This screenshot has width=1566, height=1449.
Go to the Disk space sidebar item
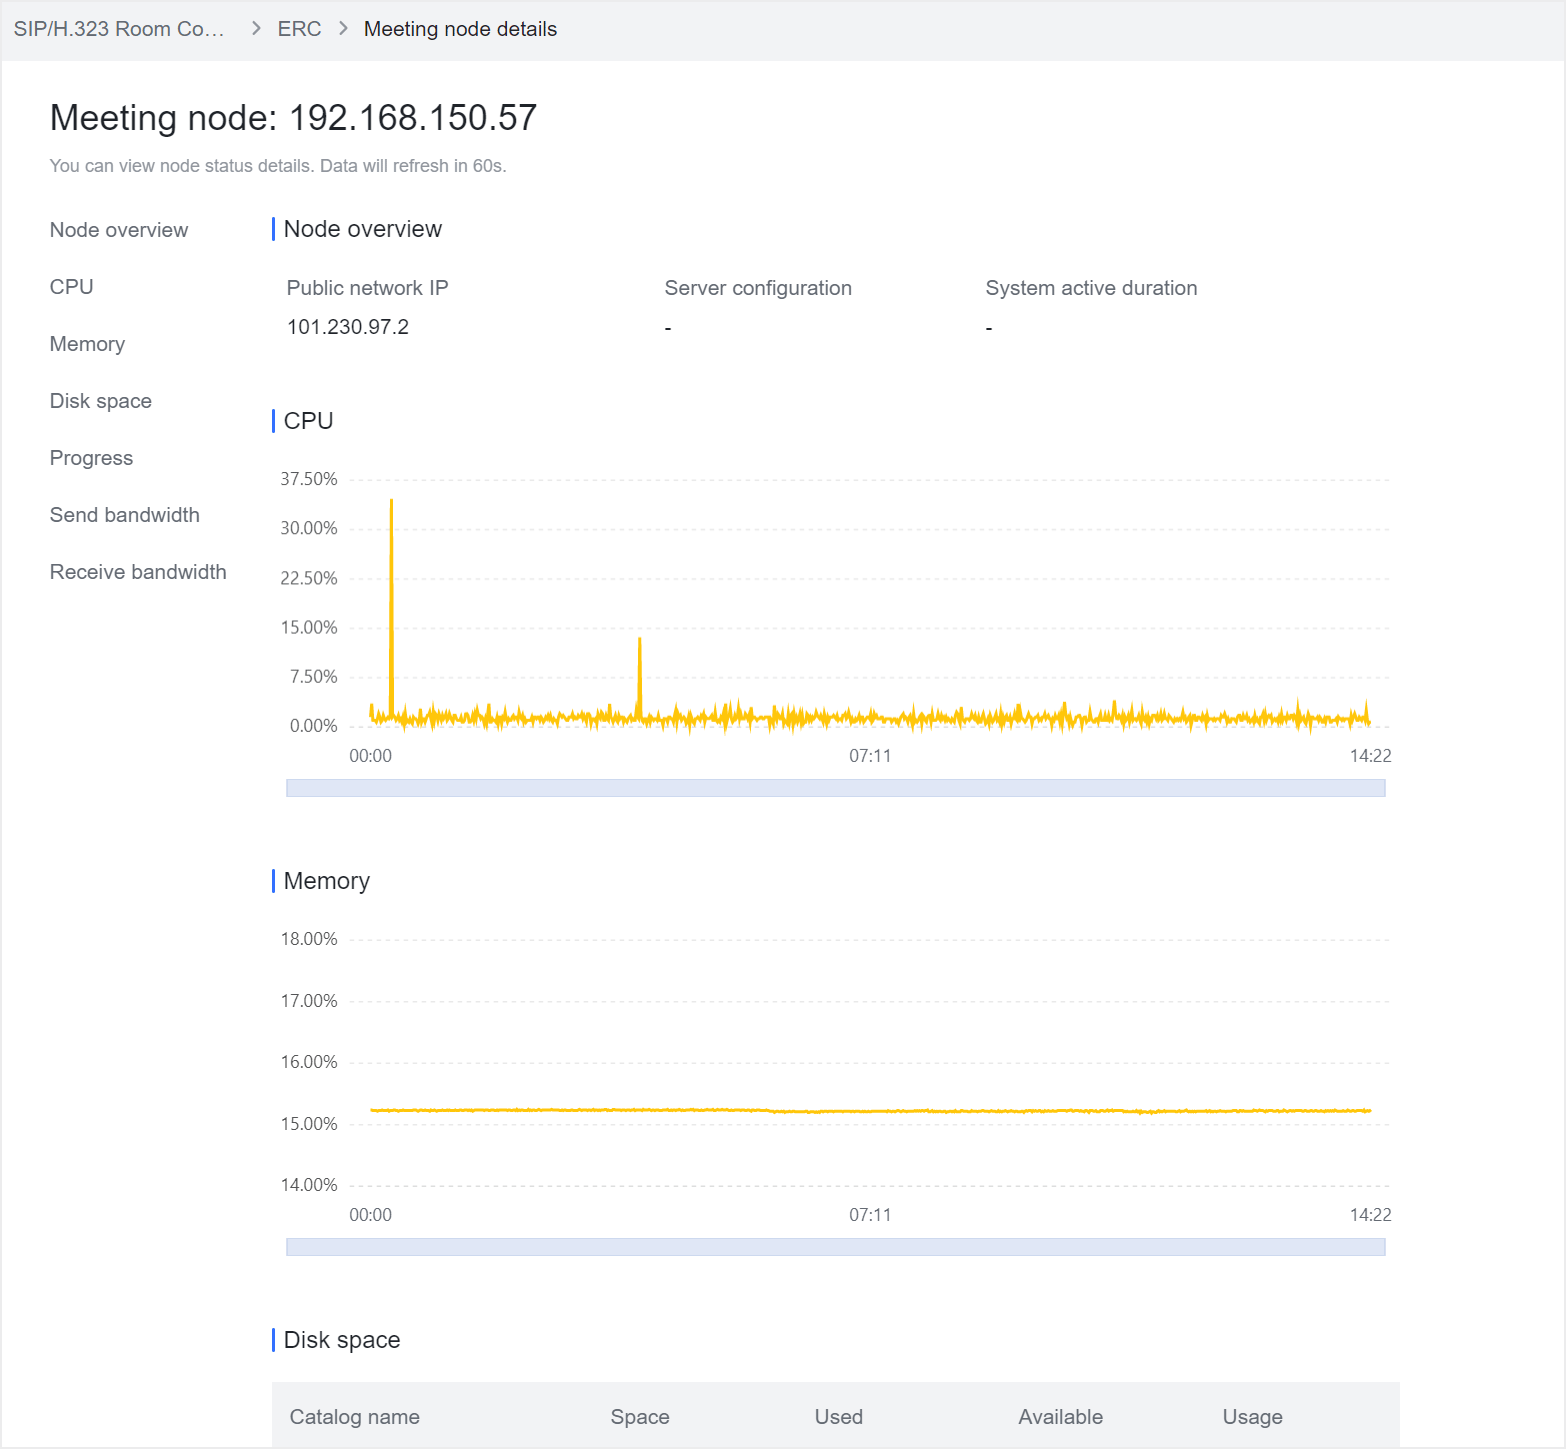pyautogui.click(x=101, y=401)
